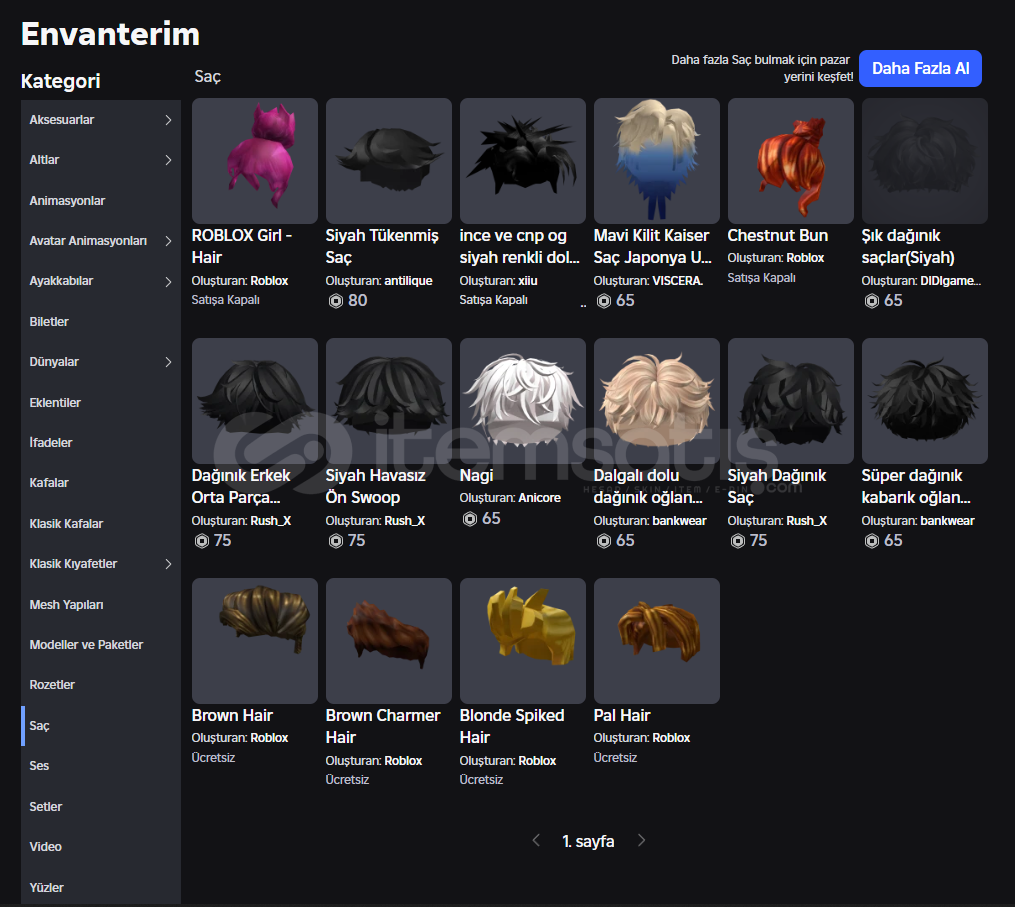Go to the previous inventory page arrow
This screenshot has width=1015, height=907.
click(536, 840)
